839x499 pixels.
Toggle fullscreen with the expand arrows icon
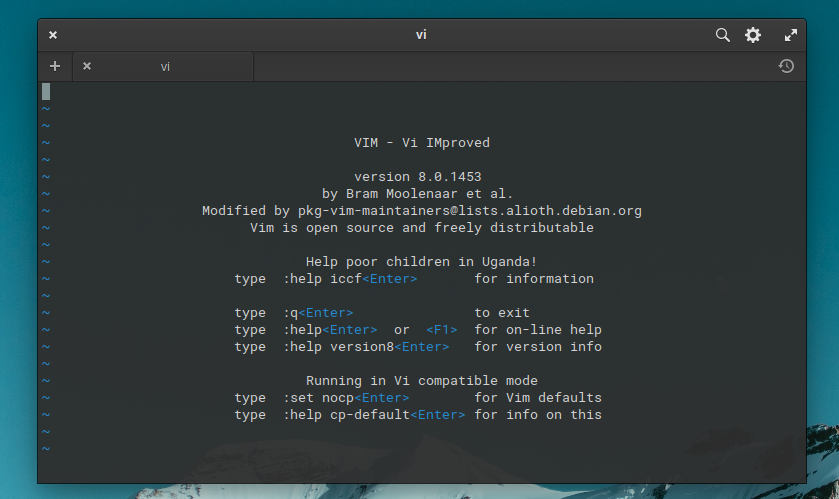coord(791,35)
